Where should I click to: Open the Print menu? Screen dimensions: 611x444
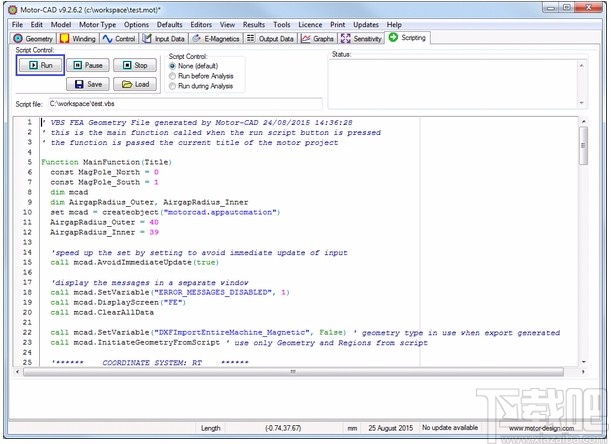337,25
